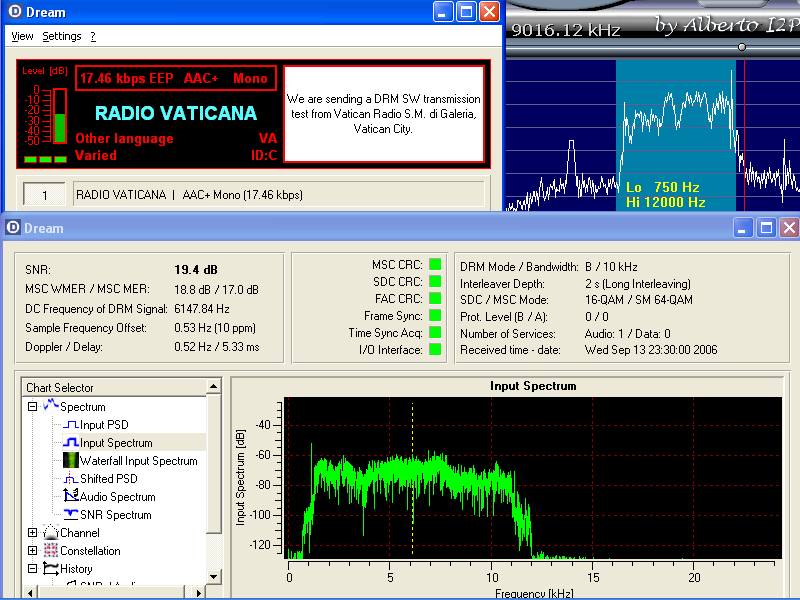
Task: Click the Input Spectrum chart icon
Action: coord(70,442)
